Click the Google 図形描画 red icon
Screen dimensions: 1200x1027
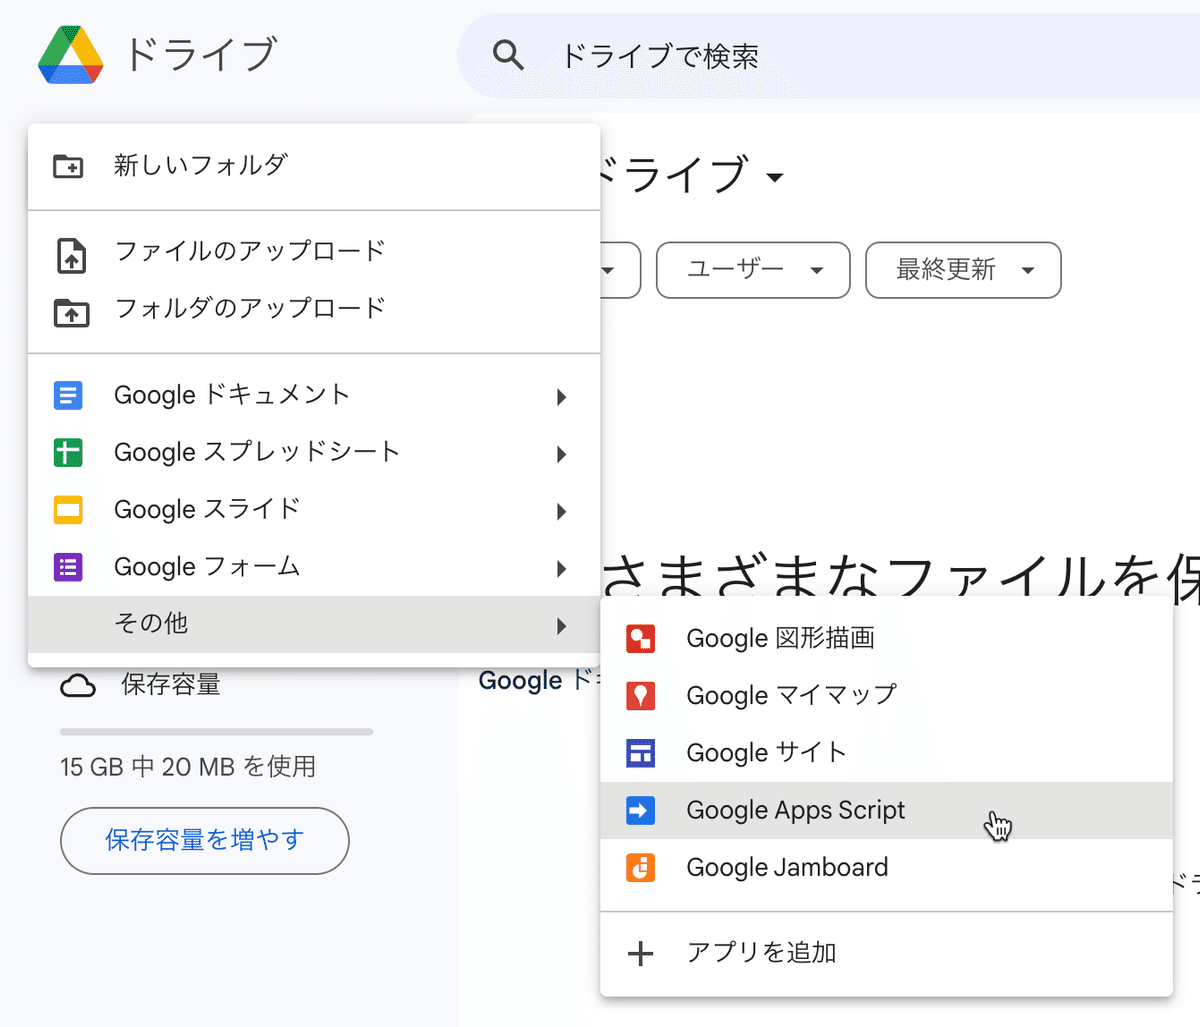point(640,639)
